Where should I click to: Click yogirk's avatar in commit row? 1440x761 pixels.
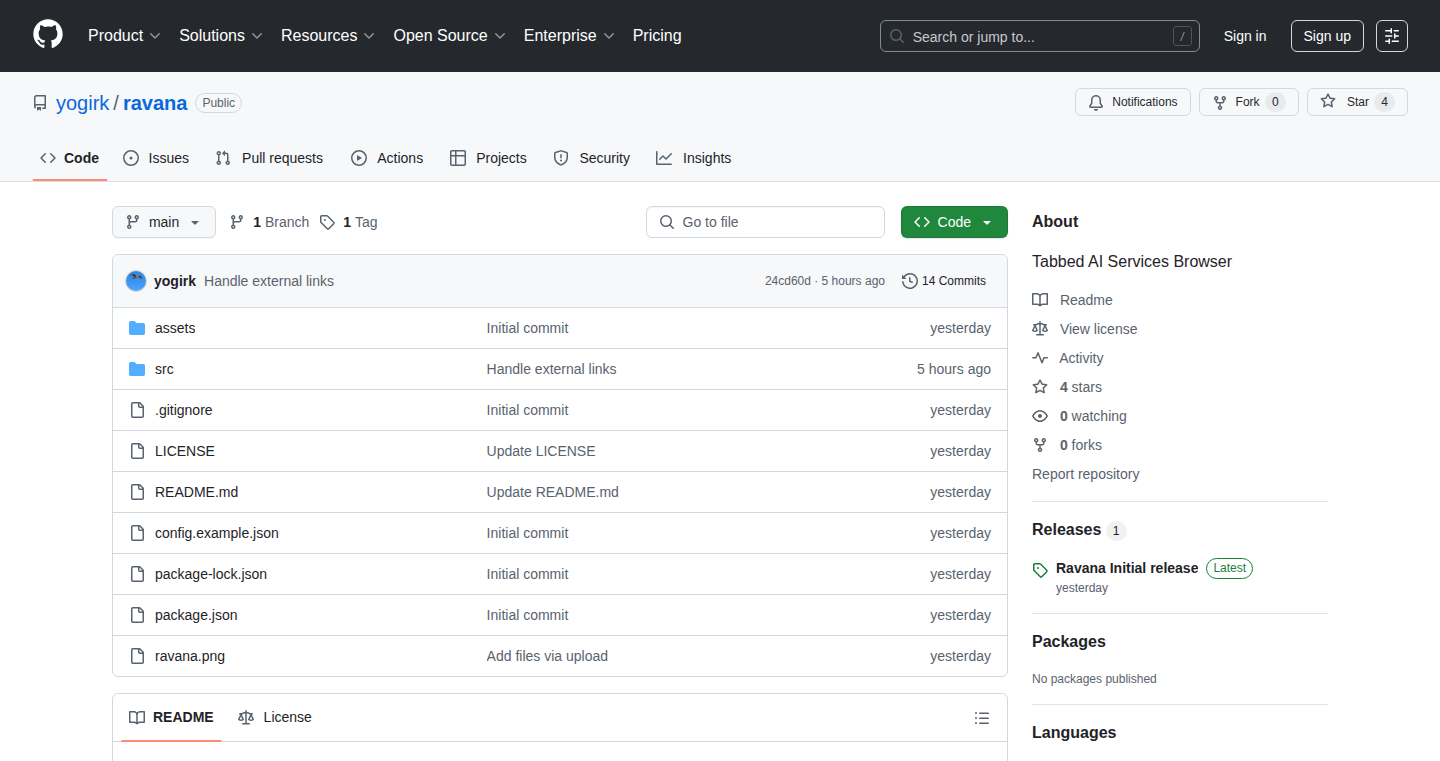click(136, 281)
